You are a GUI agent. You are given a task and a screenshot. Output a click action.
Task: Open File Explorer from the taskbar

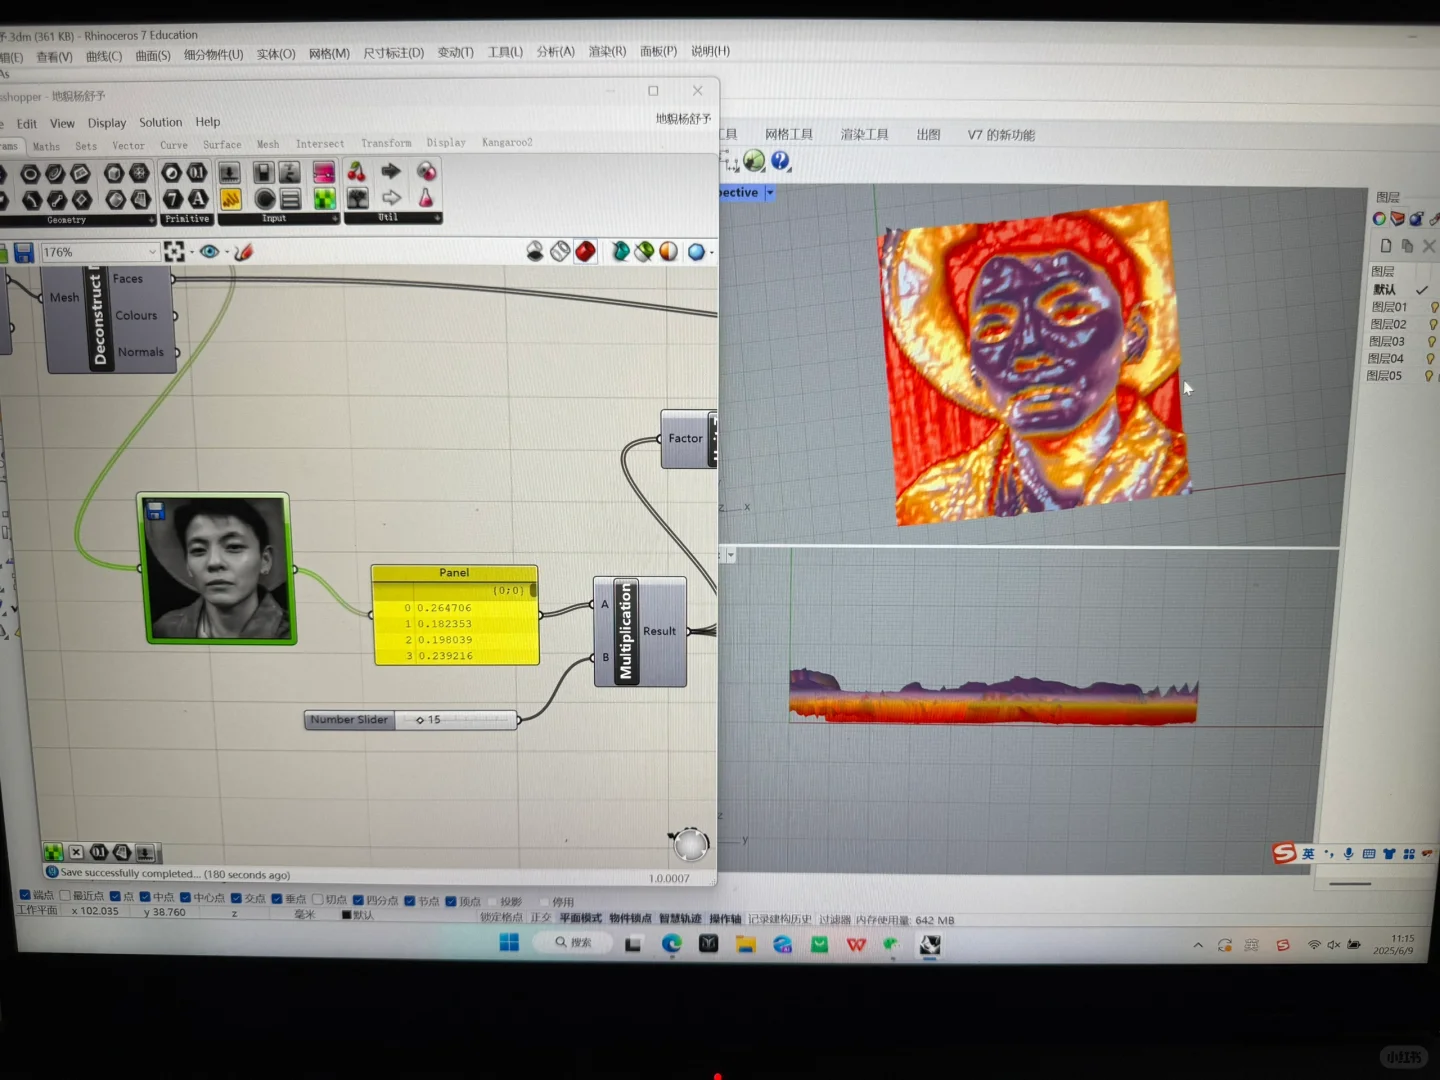point(745,944)
